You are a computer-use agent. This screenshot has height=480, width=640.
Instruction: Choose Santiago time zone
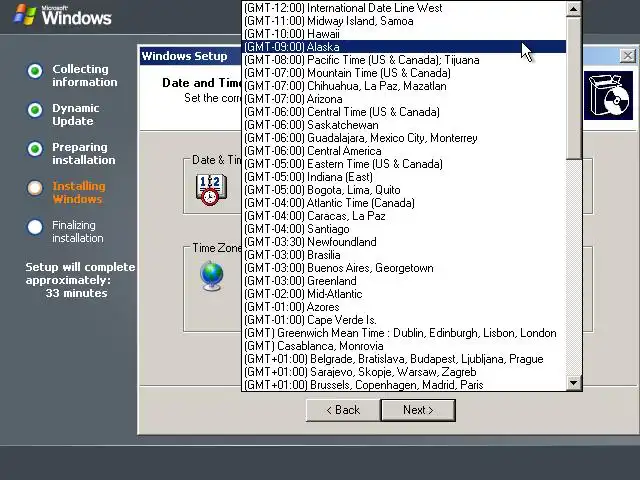[404, 229]
